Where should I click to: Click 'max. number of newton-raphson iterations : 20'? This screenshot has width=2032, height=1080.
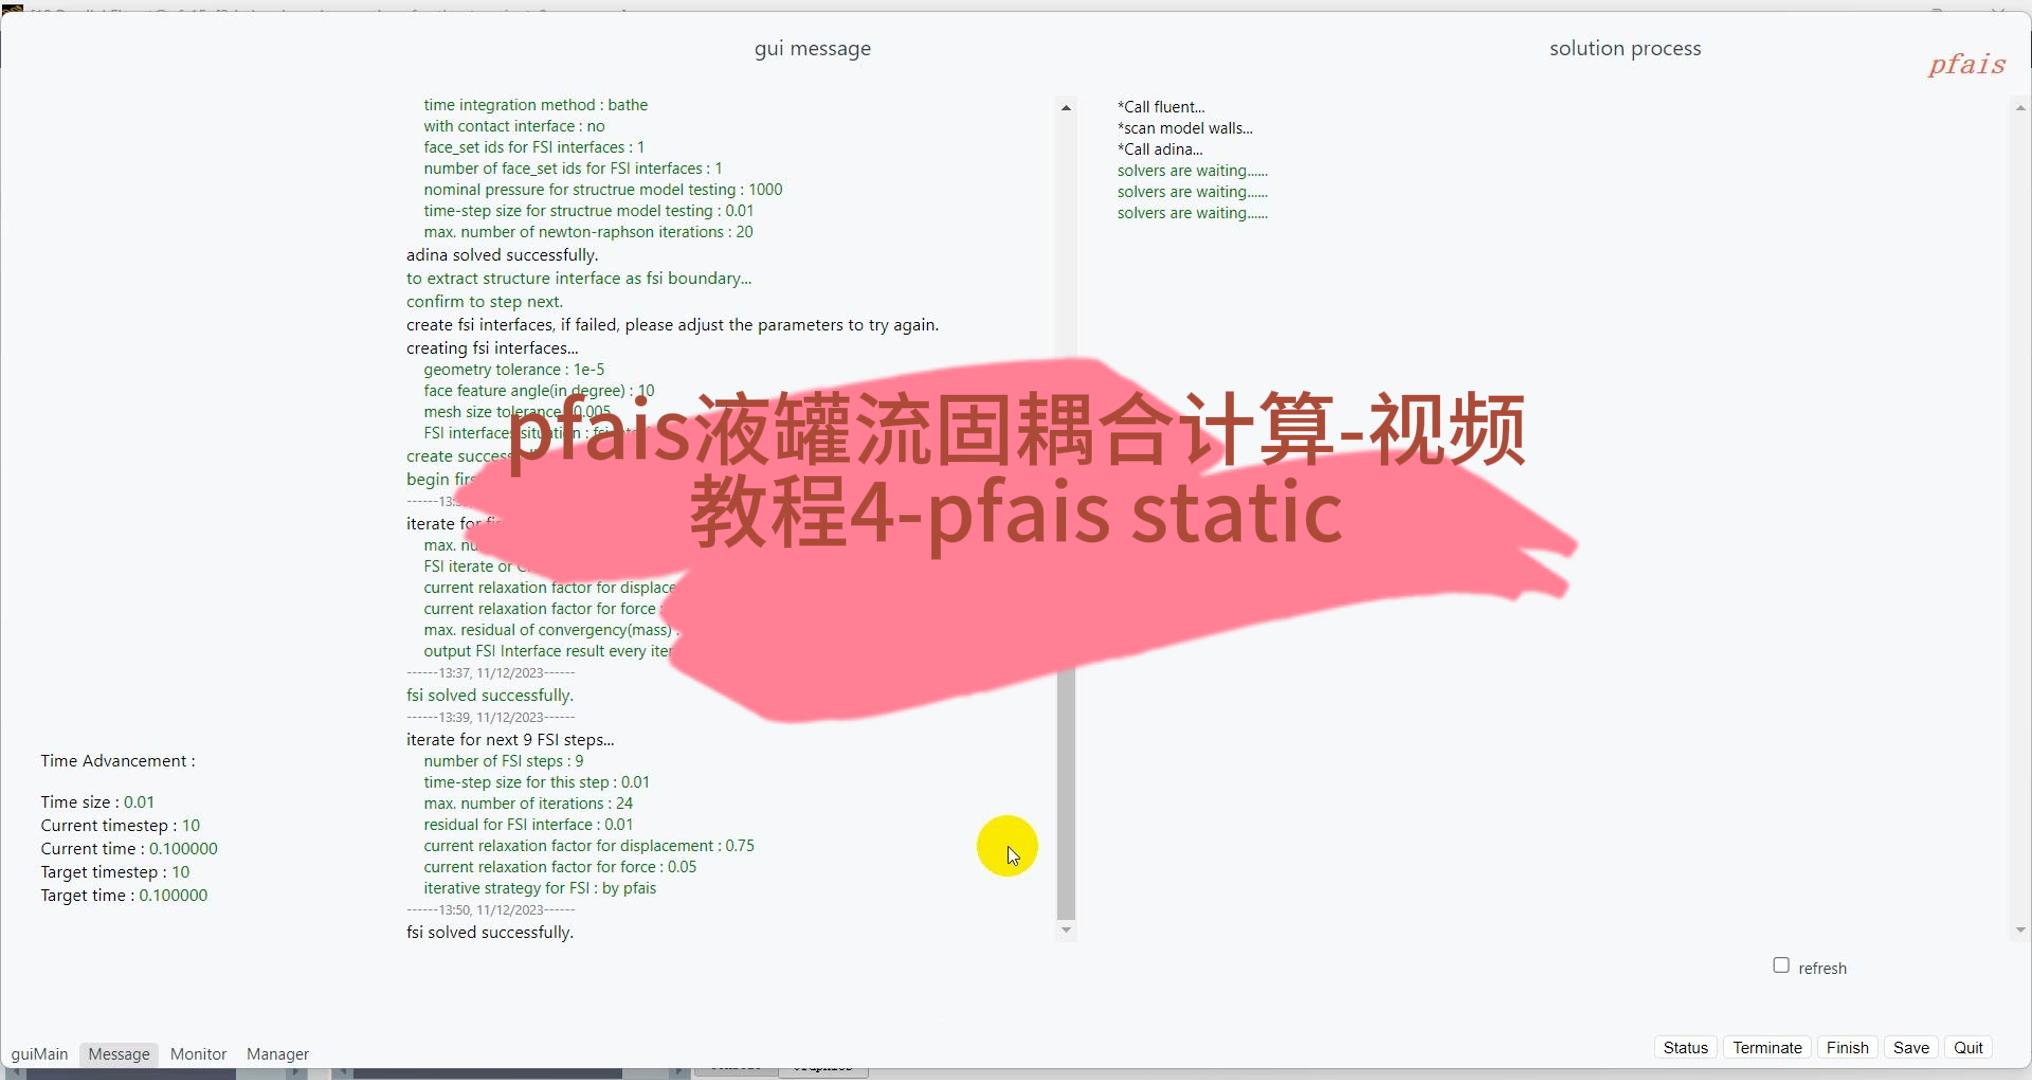click(x=588, y=232)
